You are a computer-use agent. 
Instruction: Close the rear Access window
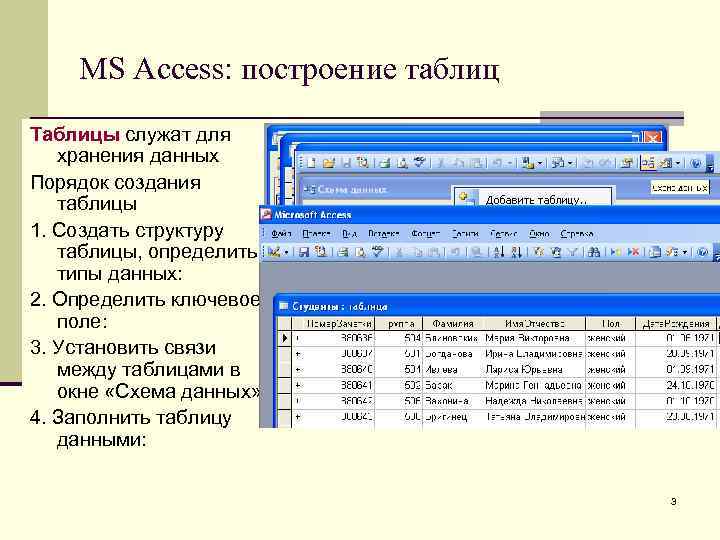pyautogui.click(x=652, y=137)
